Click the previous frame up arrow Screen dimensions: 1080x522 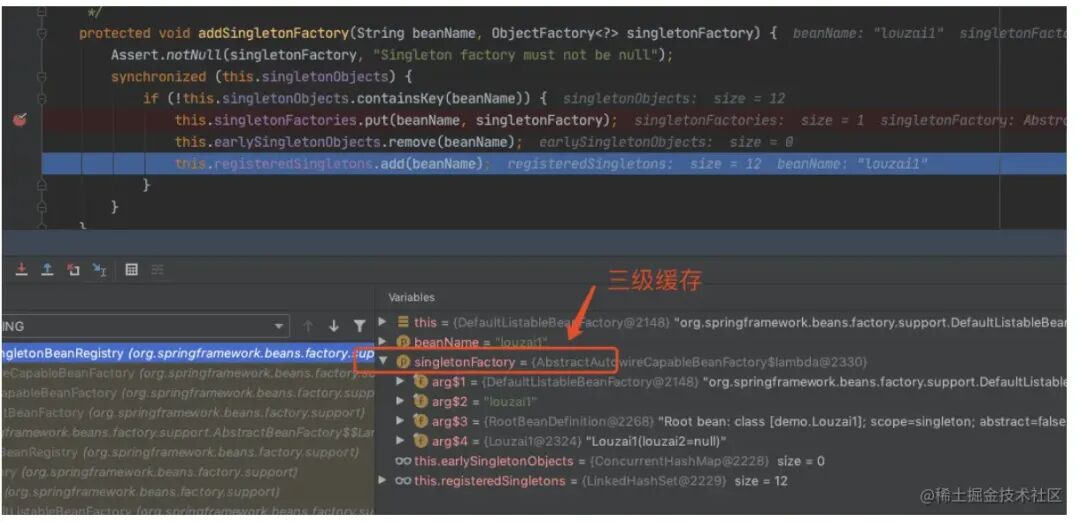coord(308,326)
